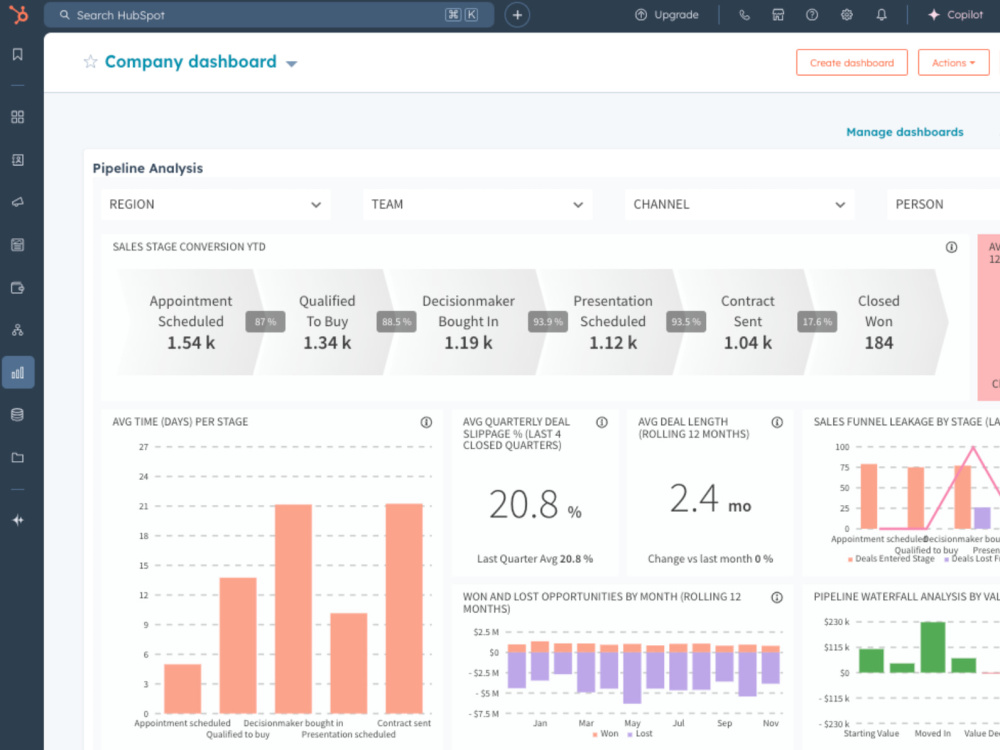Click Change vs last month 0 % text
Viewport: 1000px width, 750px height.
tap(710, 559)
